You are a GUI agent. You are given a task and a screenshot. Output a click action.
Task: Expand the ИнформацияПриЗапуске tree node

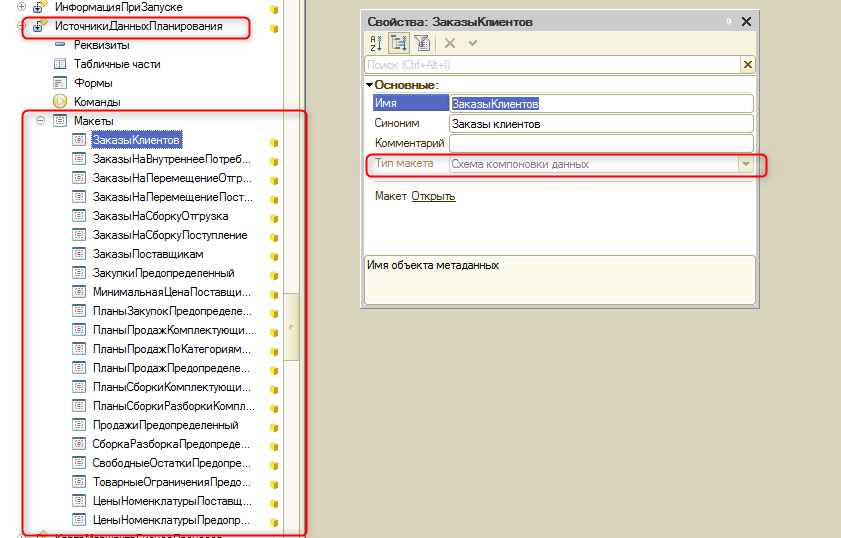click(22, 7)
